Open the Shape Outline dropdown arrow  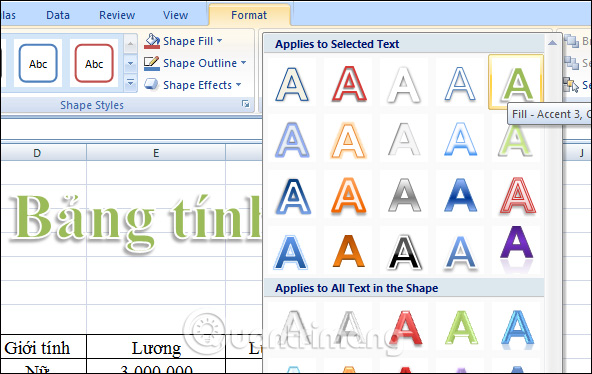(x=244, y=63)
